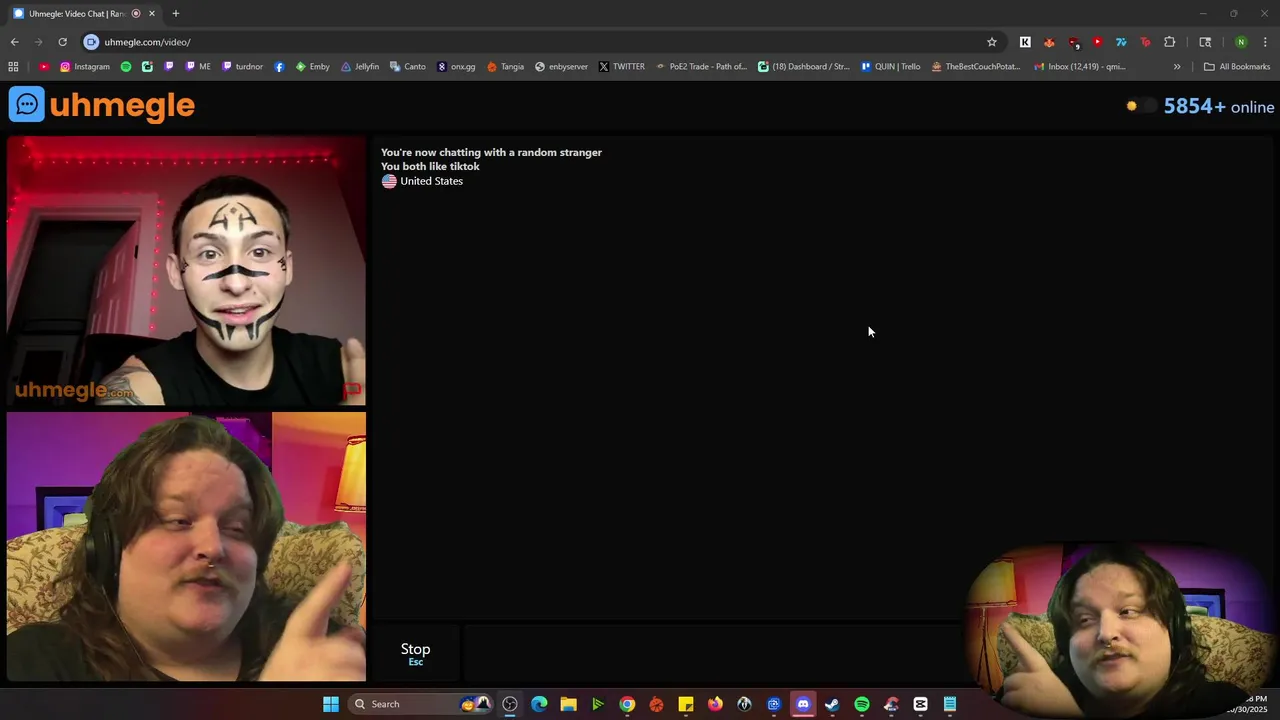Click the 7TV extension icon in toolbar
1280x720 pixels.
(x=1121, y=42)
